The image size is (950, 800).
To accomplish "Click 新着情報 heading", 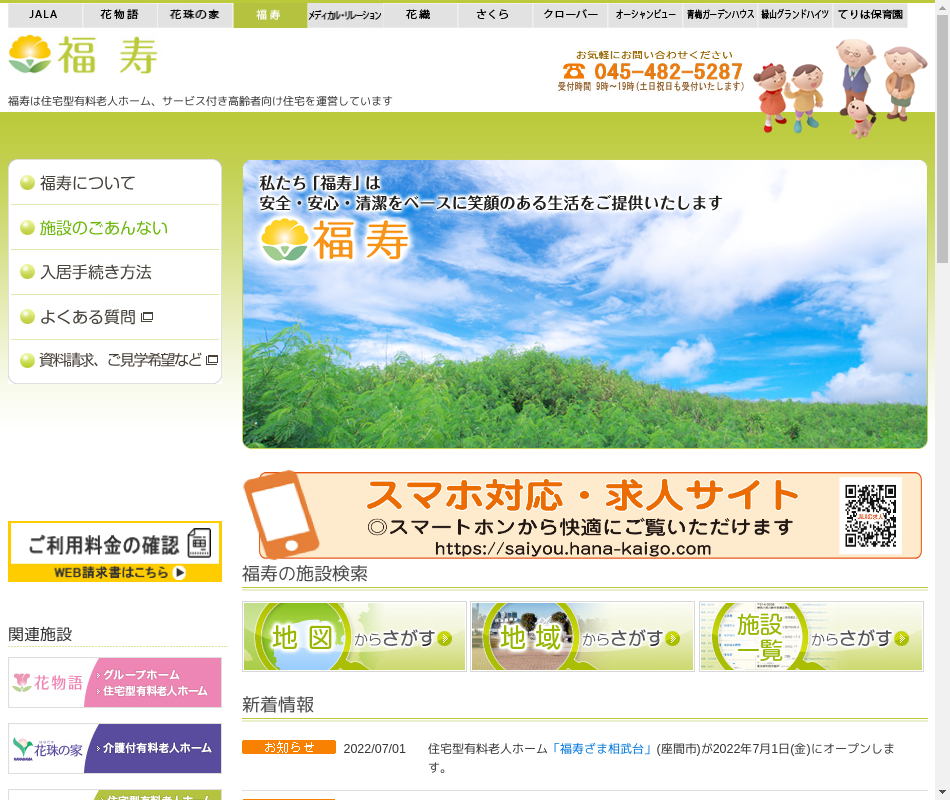I will tap(278, 705).
